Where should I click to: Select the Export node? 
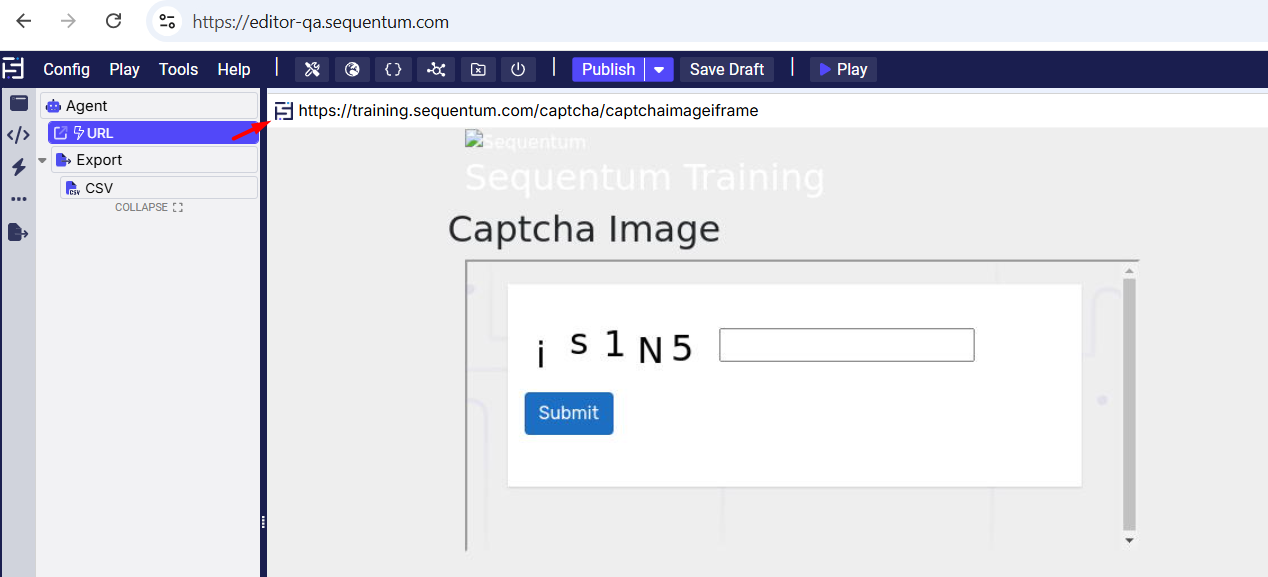coord(154,160)
